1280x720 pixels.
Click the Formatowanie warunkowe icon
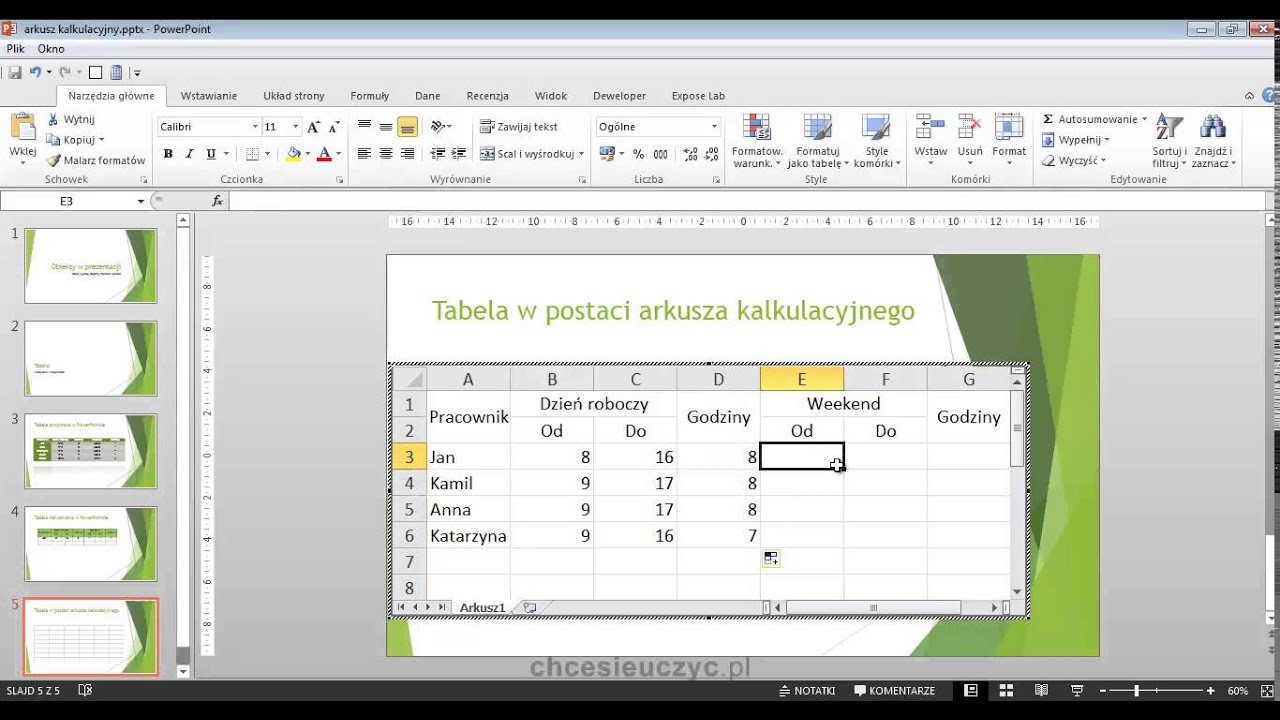pyautogui.click(x=757, y=127)
